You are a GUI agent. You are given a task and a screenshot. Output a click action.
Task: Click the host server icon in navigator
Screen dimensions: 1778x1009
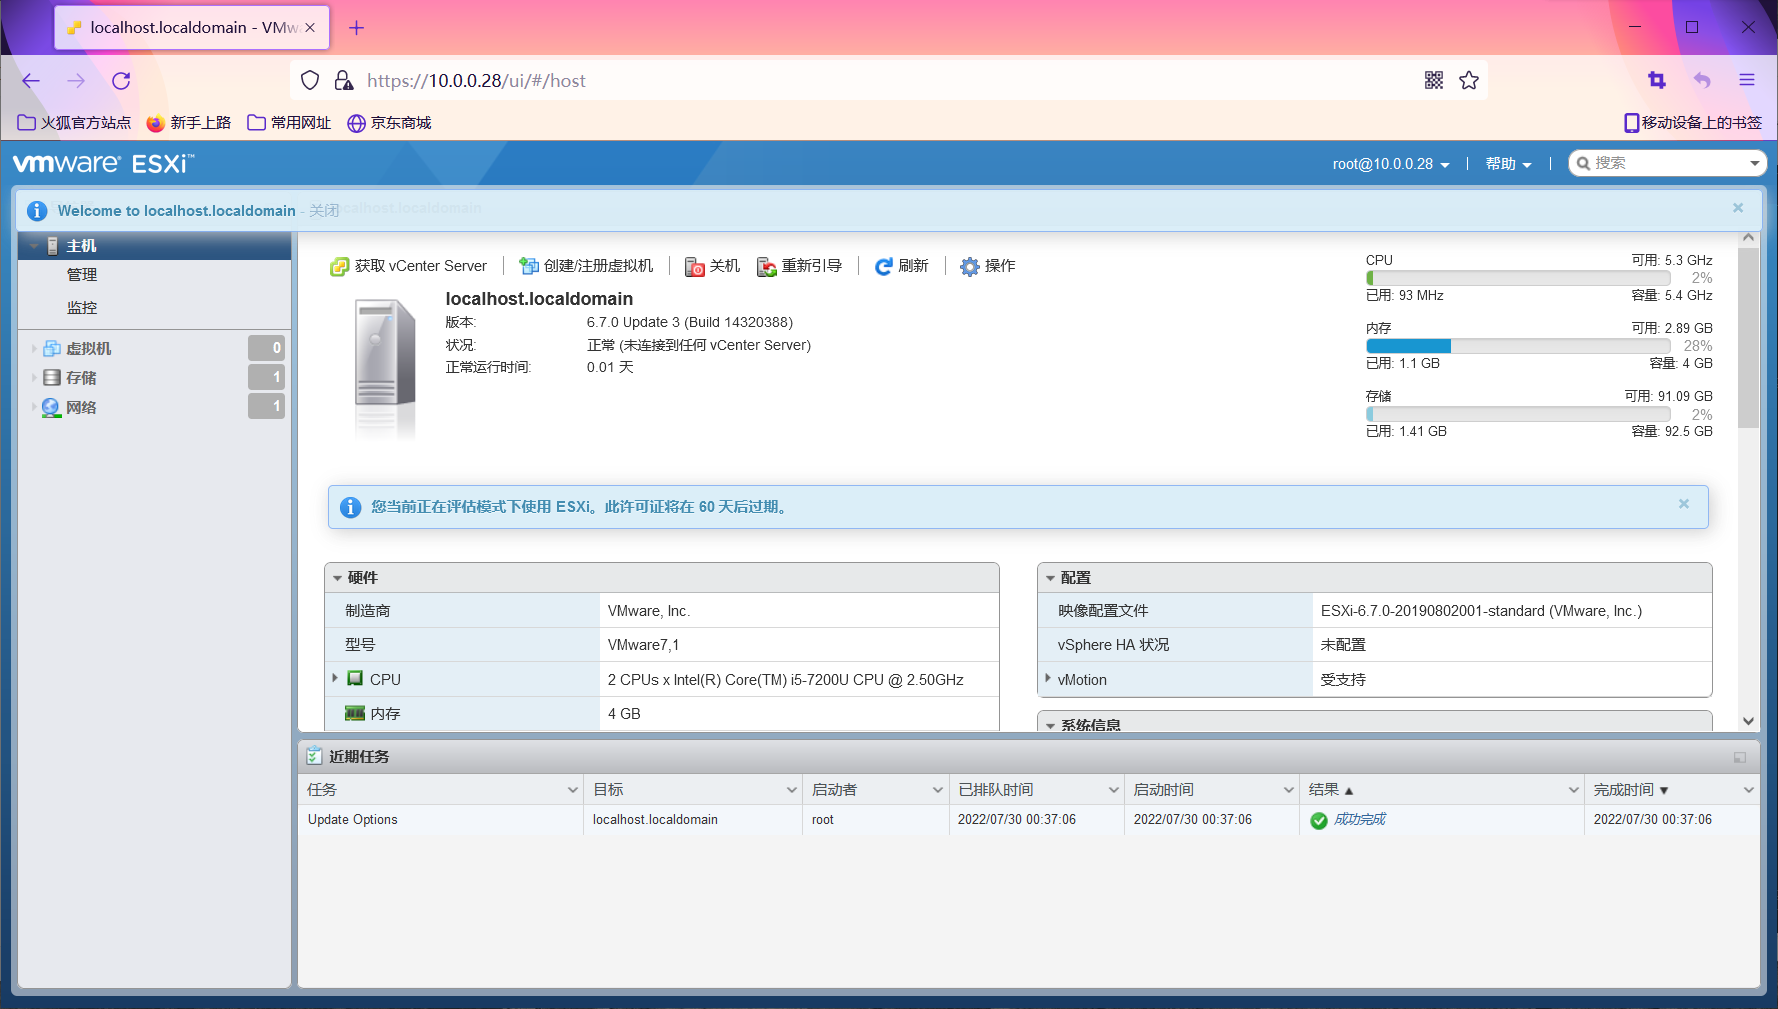(x=53, y=246)
